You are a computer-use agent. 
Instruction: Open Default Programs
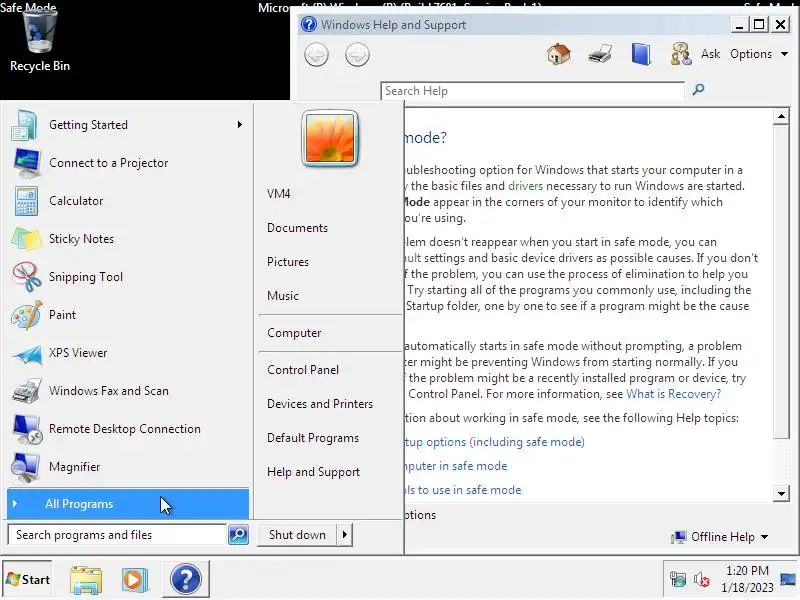point(313,438)
